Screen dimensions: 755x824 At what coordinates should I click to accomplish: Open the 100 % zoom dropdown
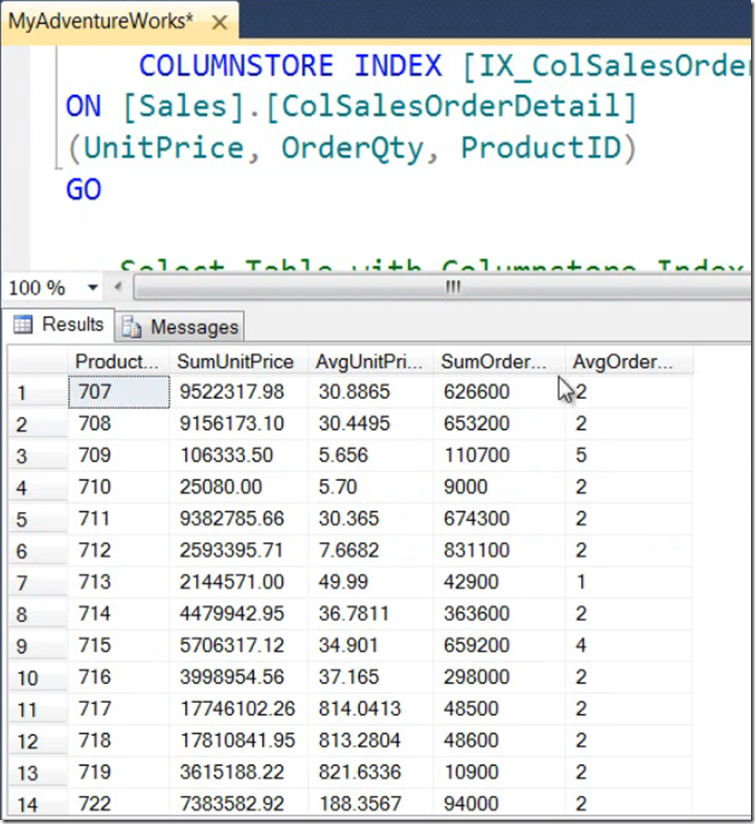tap(93, 287)
